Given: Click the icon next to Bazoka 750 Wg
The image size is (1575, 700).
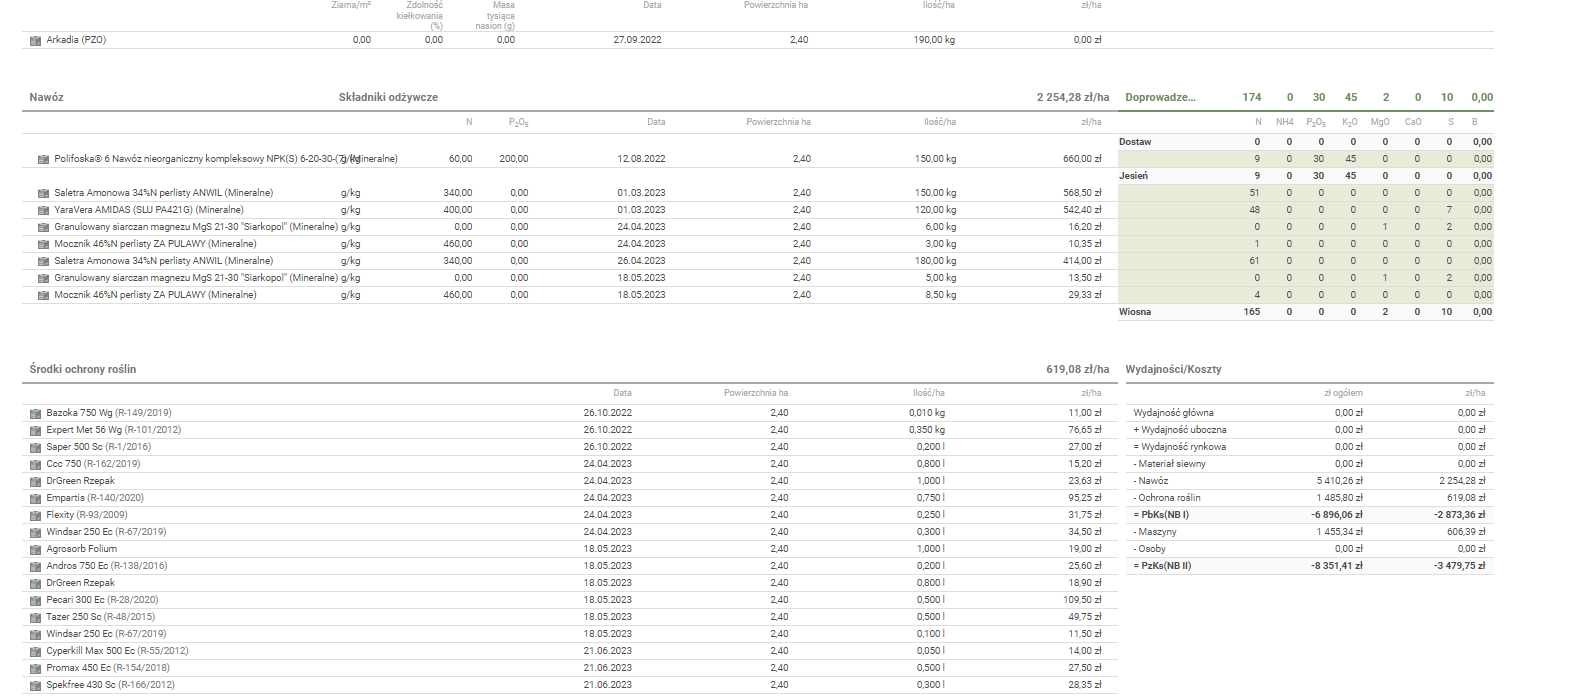Looking at the screenshot, I should point(36,413).
